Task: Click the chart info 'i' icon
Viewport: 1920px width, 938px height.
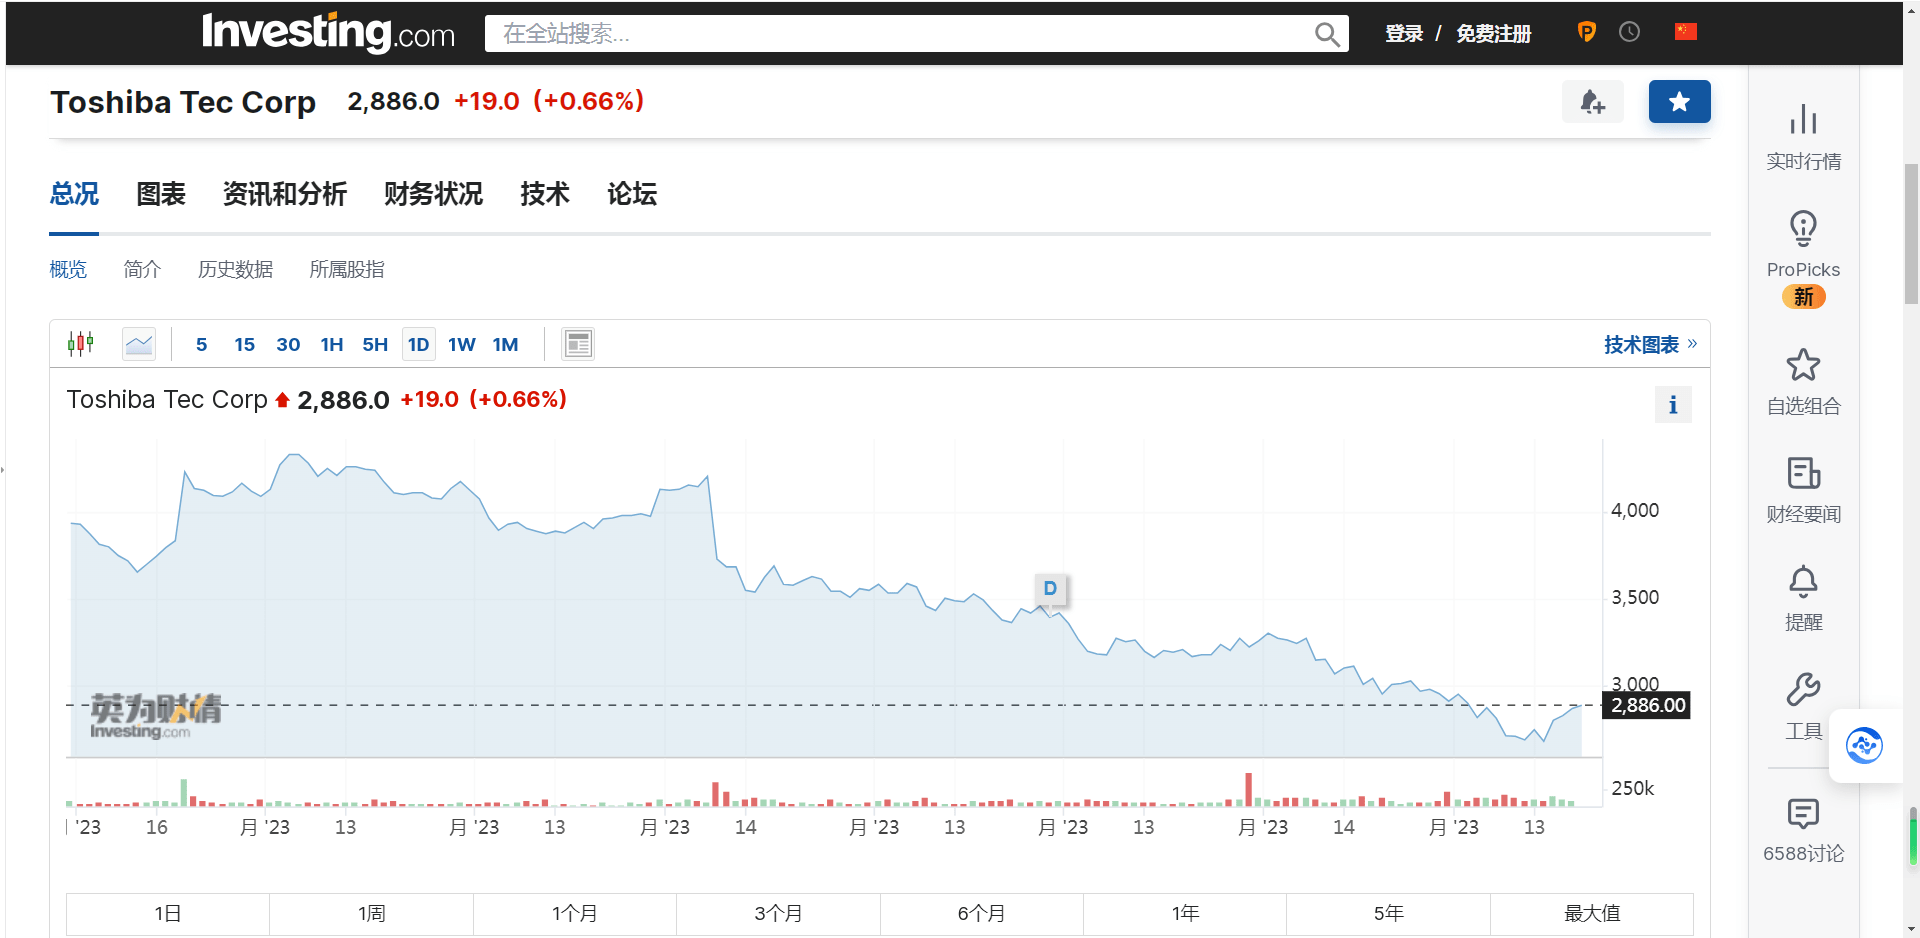Action: 1673,405
